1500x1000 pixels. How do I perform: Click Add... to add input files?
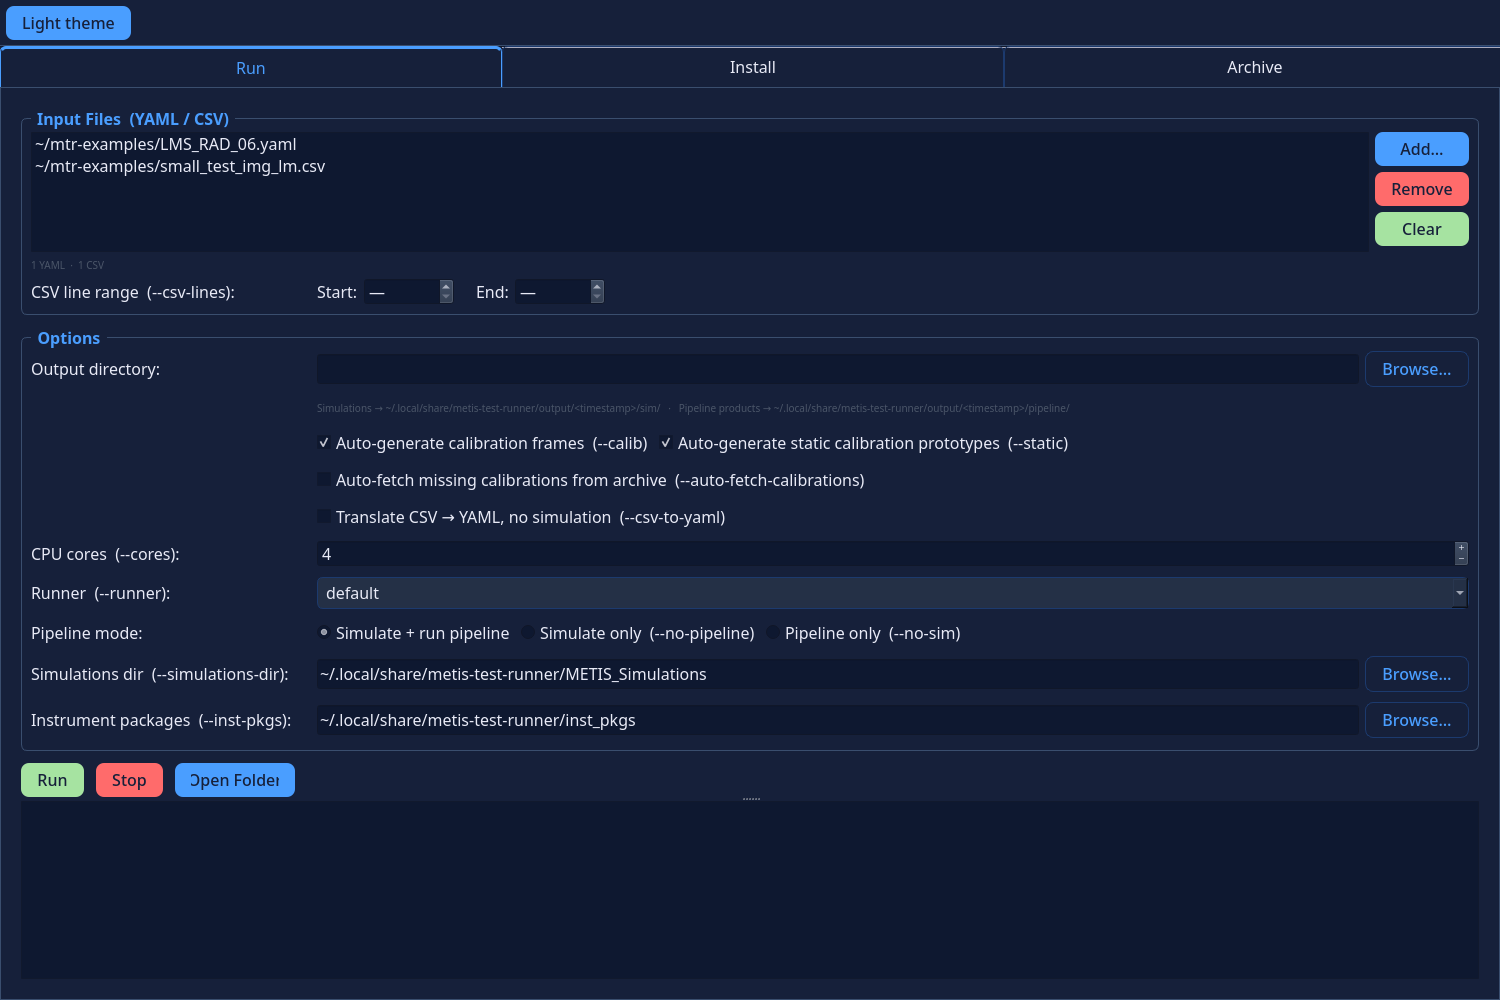tap(1421, 149)
